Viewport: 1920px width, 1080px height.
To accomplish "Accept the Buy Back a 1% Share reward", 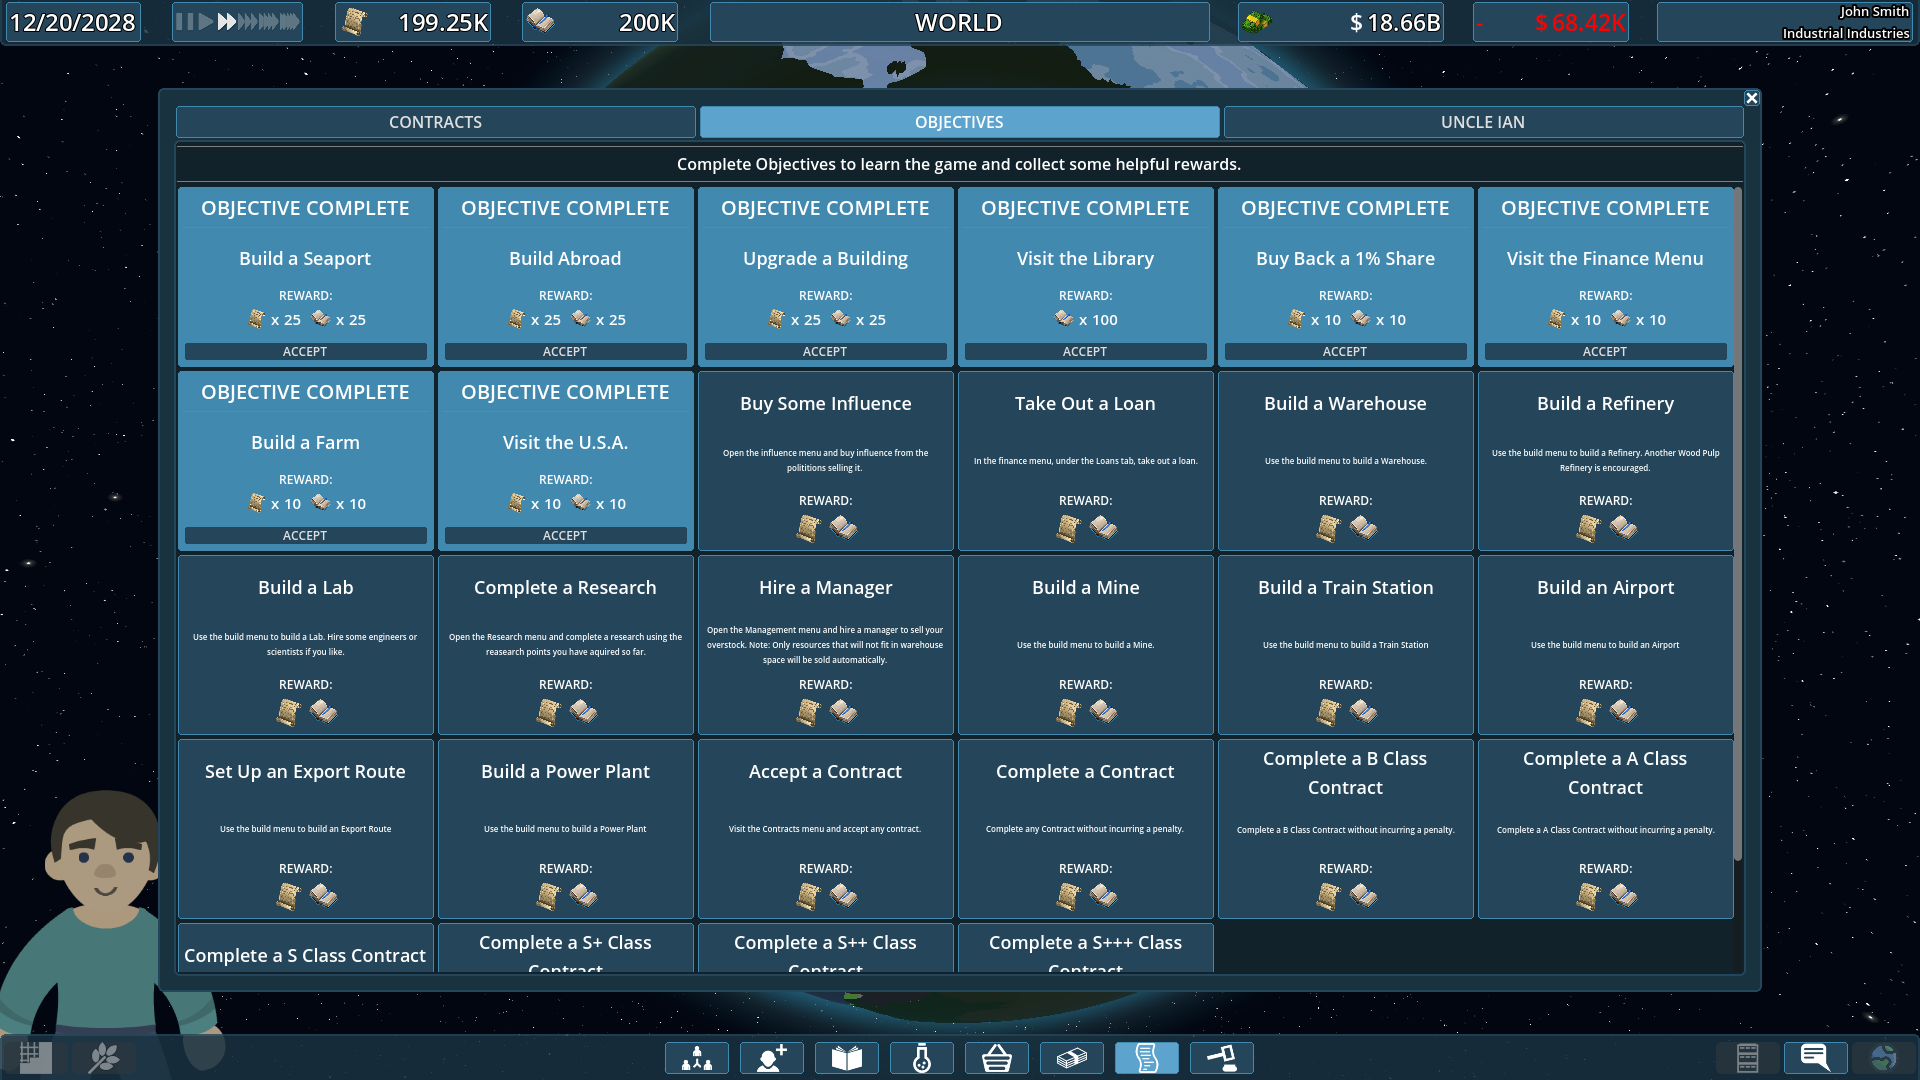I will pyautogui.click(x=1345, y=352).
